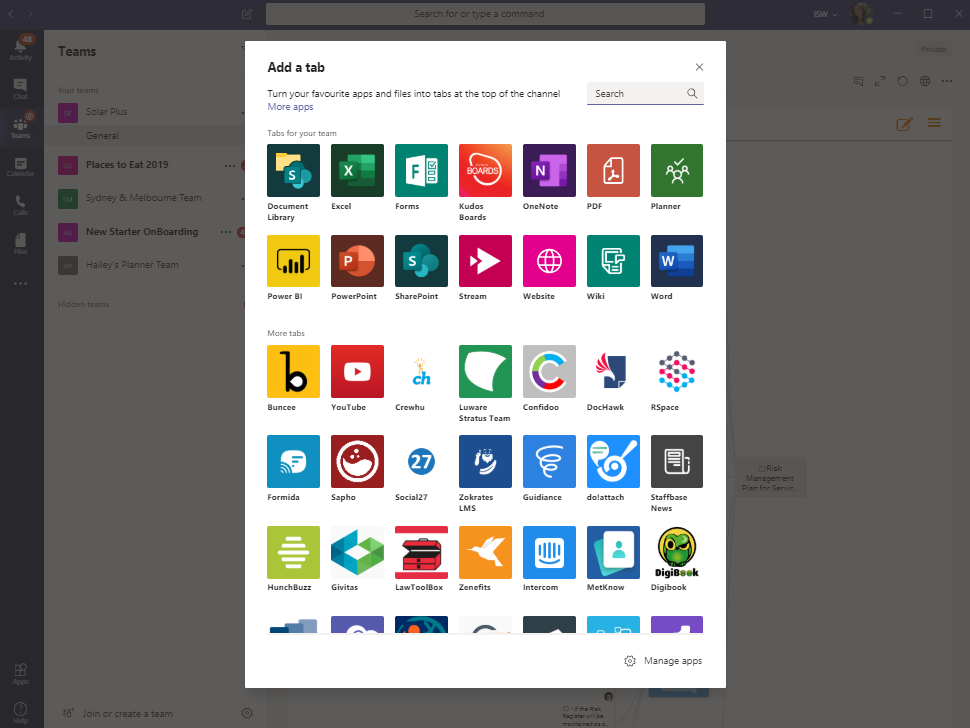
Task: Open Files in the left sidebar
Action: tap(20, 244)
